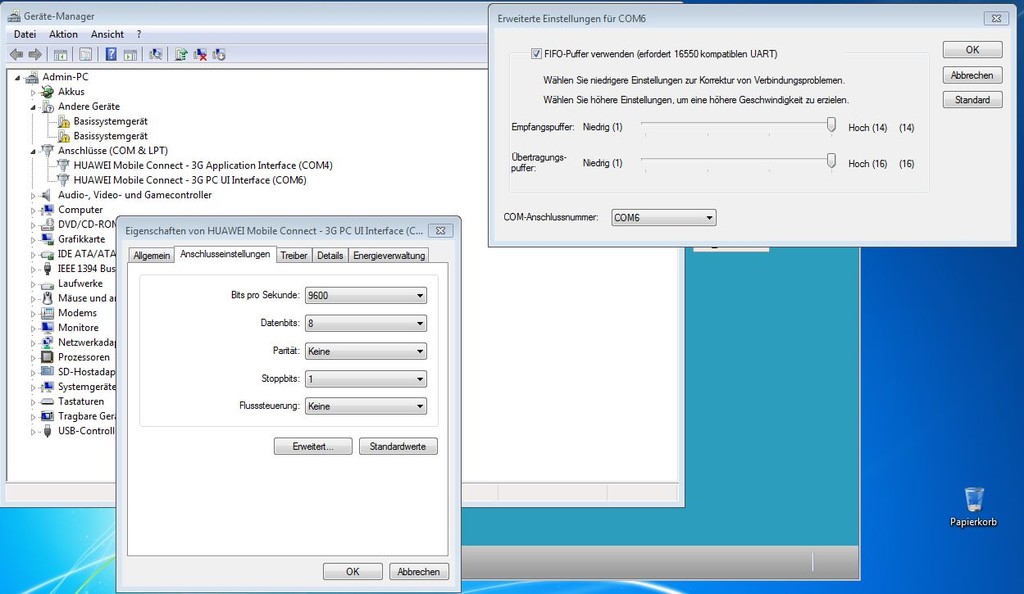Switch to the Details tab
Image resolution: width=1024 pixels, height=594 pixels.
click(x=330, y=256)
